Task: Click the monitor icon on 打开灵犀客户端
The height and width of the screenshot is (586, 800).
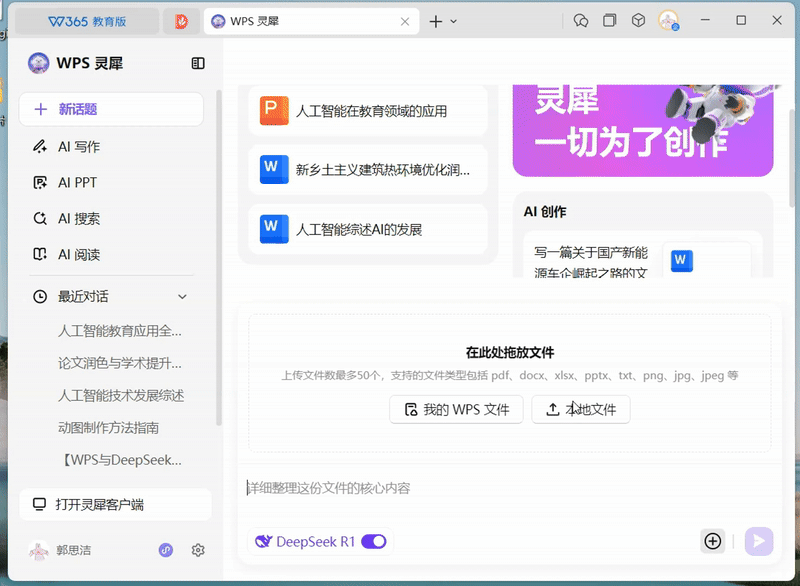Action: point(39,504)
